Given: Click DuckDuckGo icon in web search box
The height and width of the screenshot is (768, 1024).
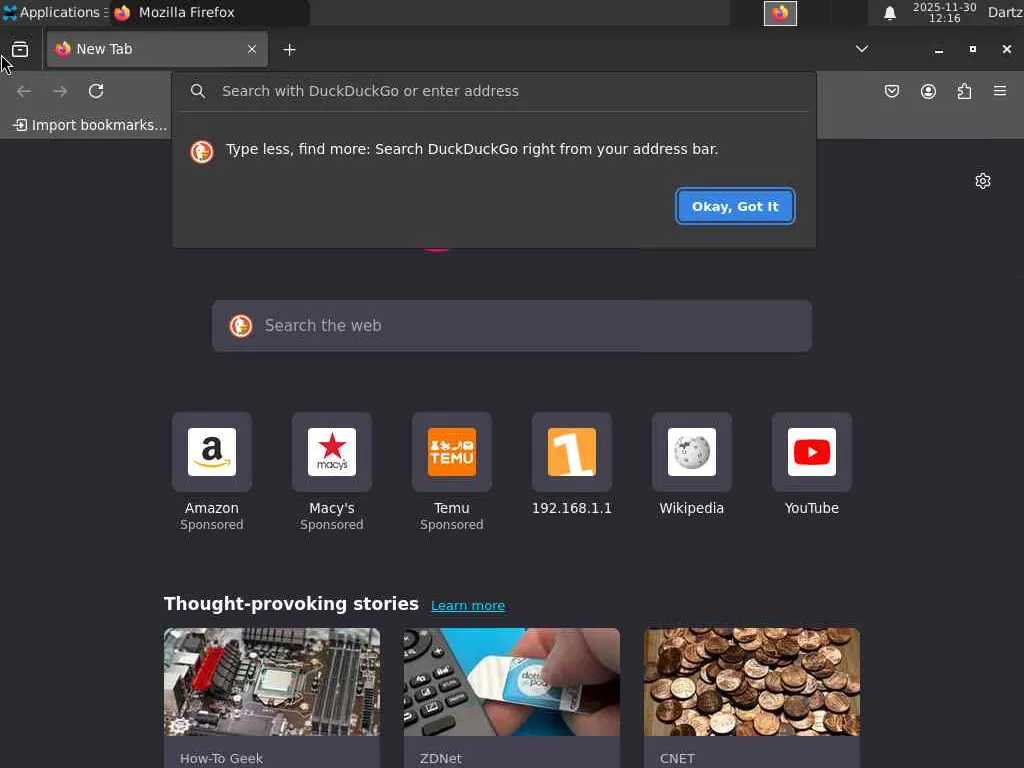Looking at the screenshot, I should point(241,326).
